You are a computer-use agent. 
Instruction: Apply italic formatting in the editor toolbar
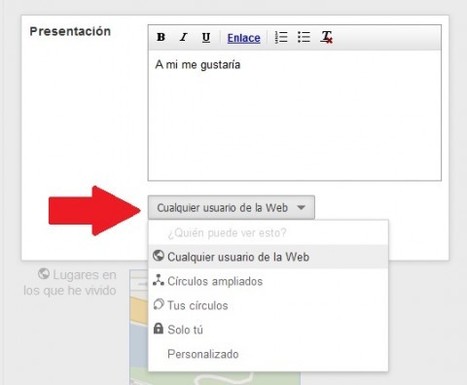point(184,37)
